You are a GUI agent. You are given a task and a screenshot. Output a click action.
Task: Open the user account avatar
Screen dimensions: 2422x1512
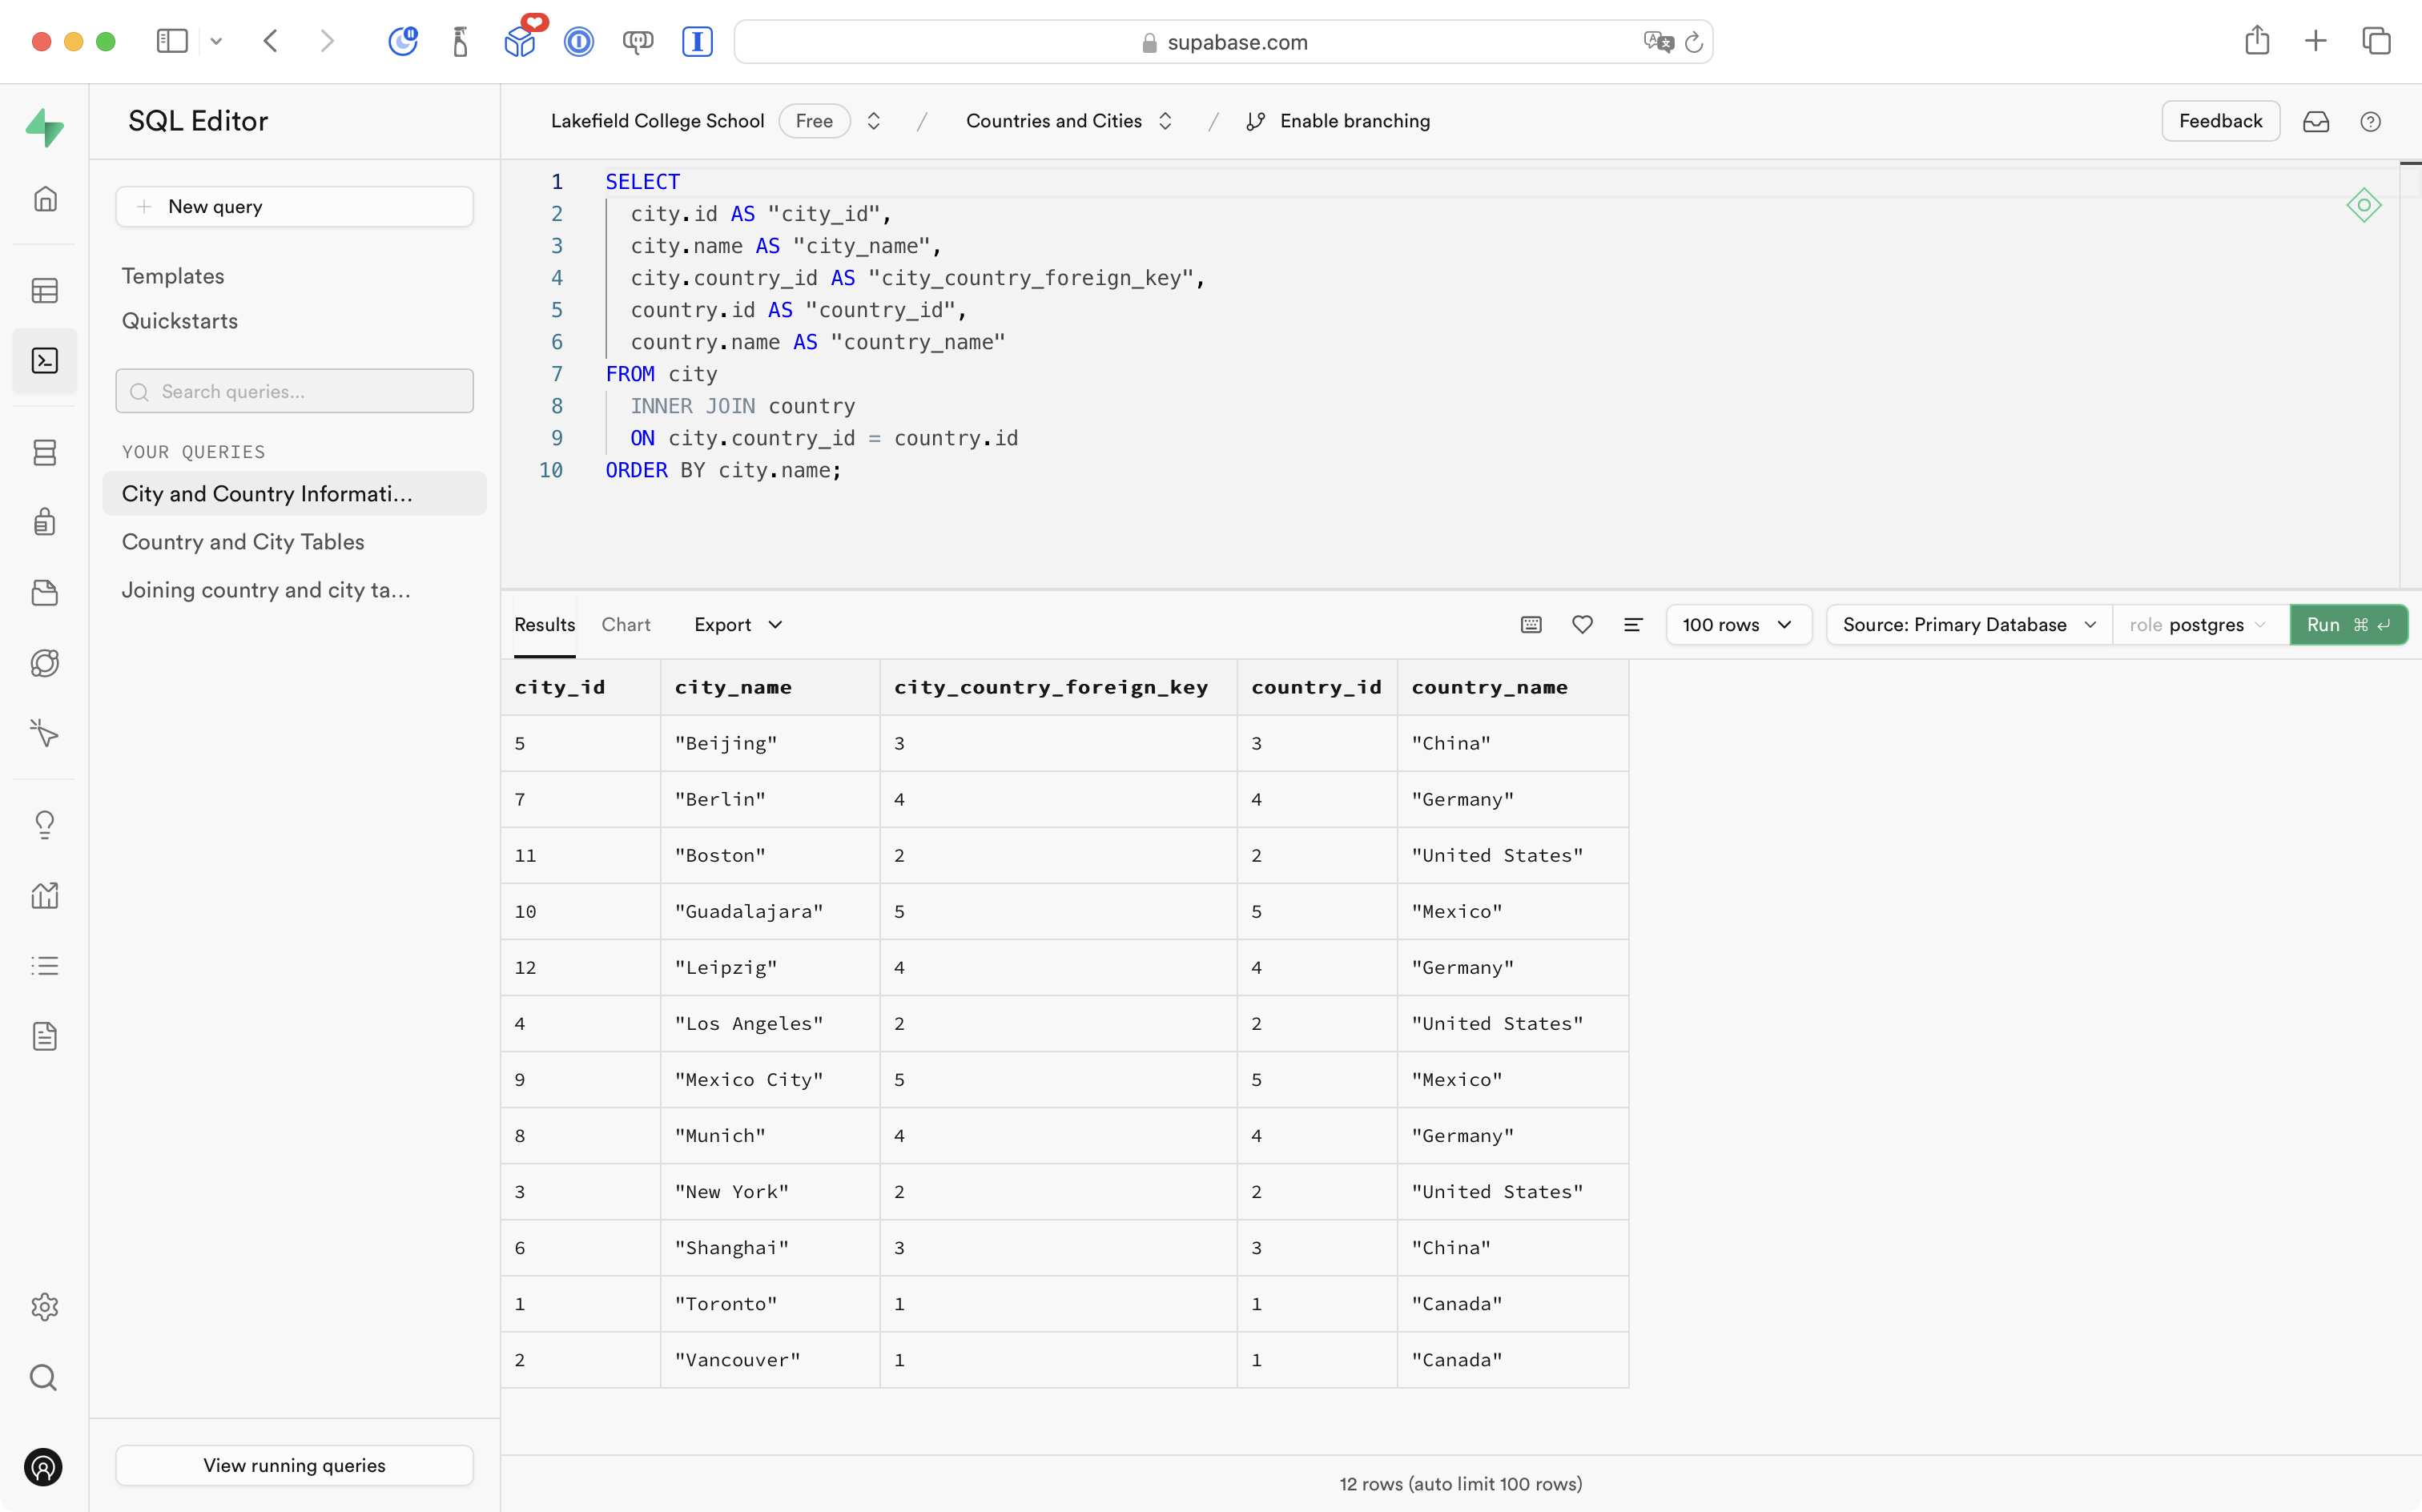pos(43,1467)
